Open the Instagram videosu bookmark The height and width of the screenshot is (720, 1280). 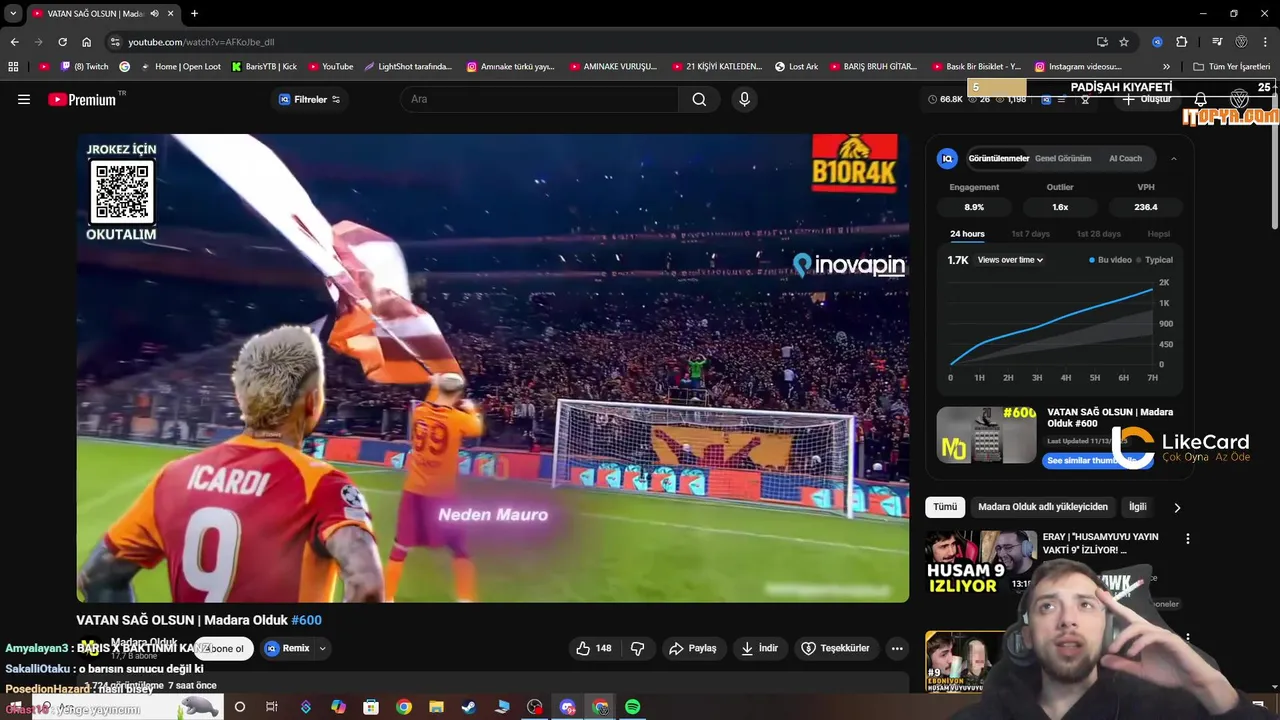point(1078,67)
